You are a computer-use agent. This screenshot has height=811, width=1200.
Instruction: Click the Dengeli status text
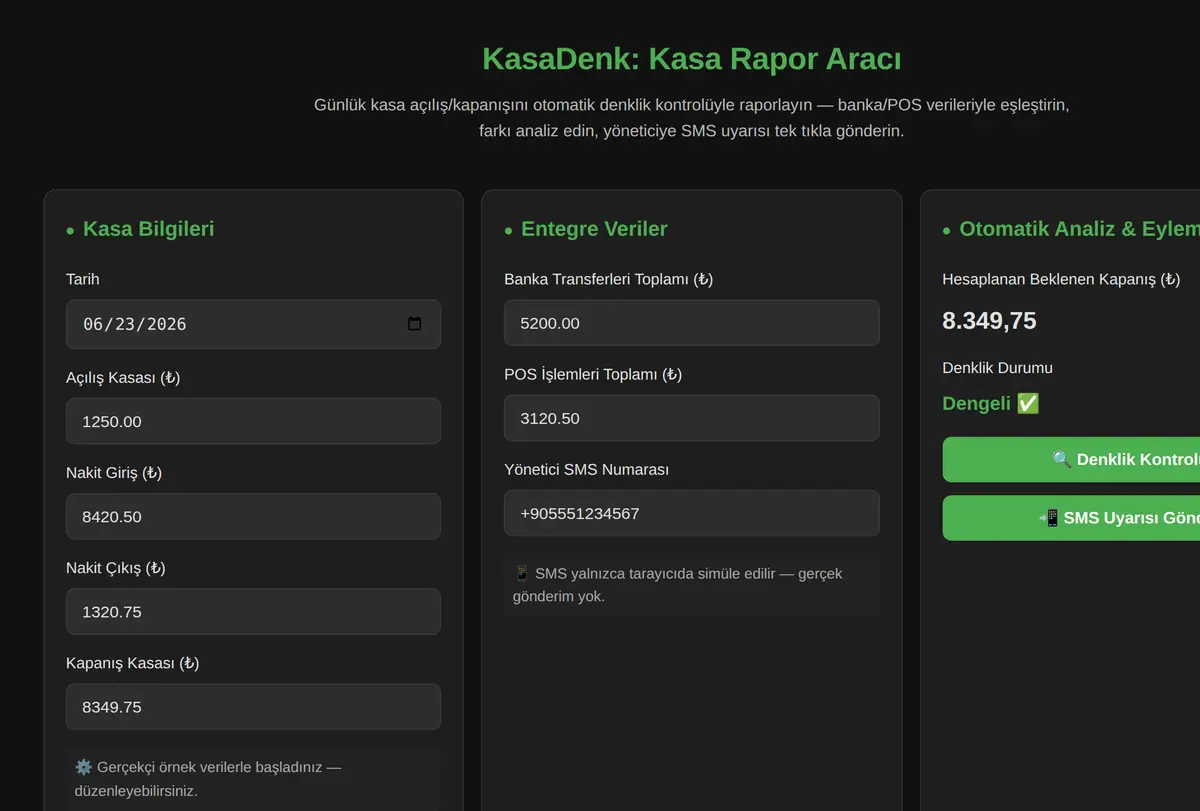point(991,404)
